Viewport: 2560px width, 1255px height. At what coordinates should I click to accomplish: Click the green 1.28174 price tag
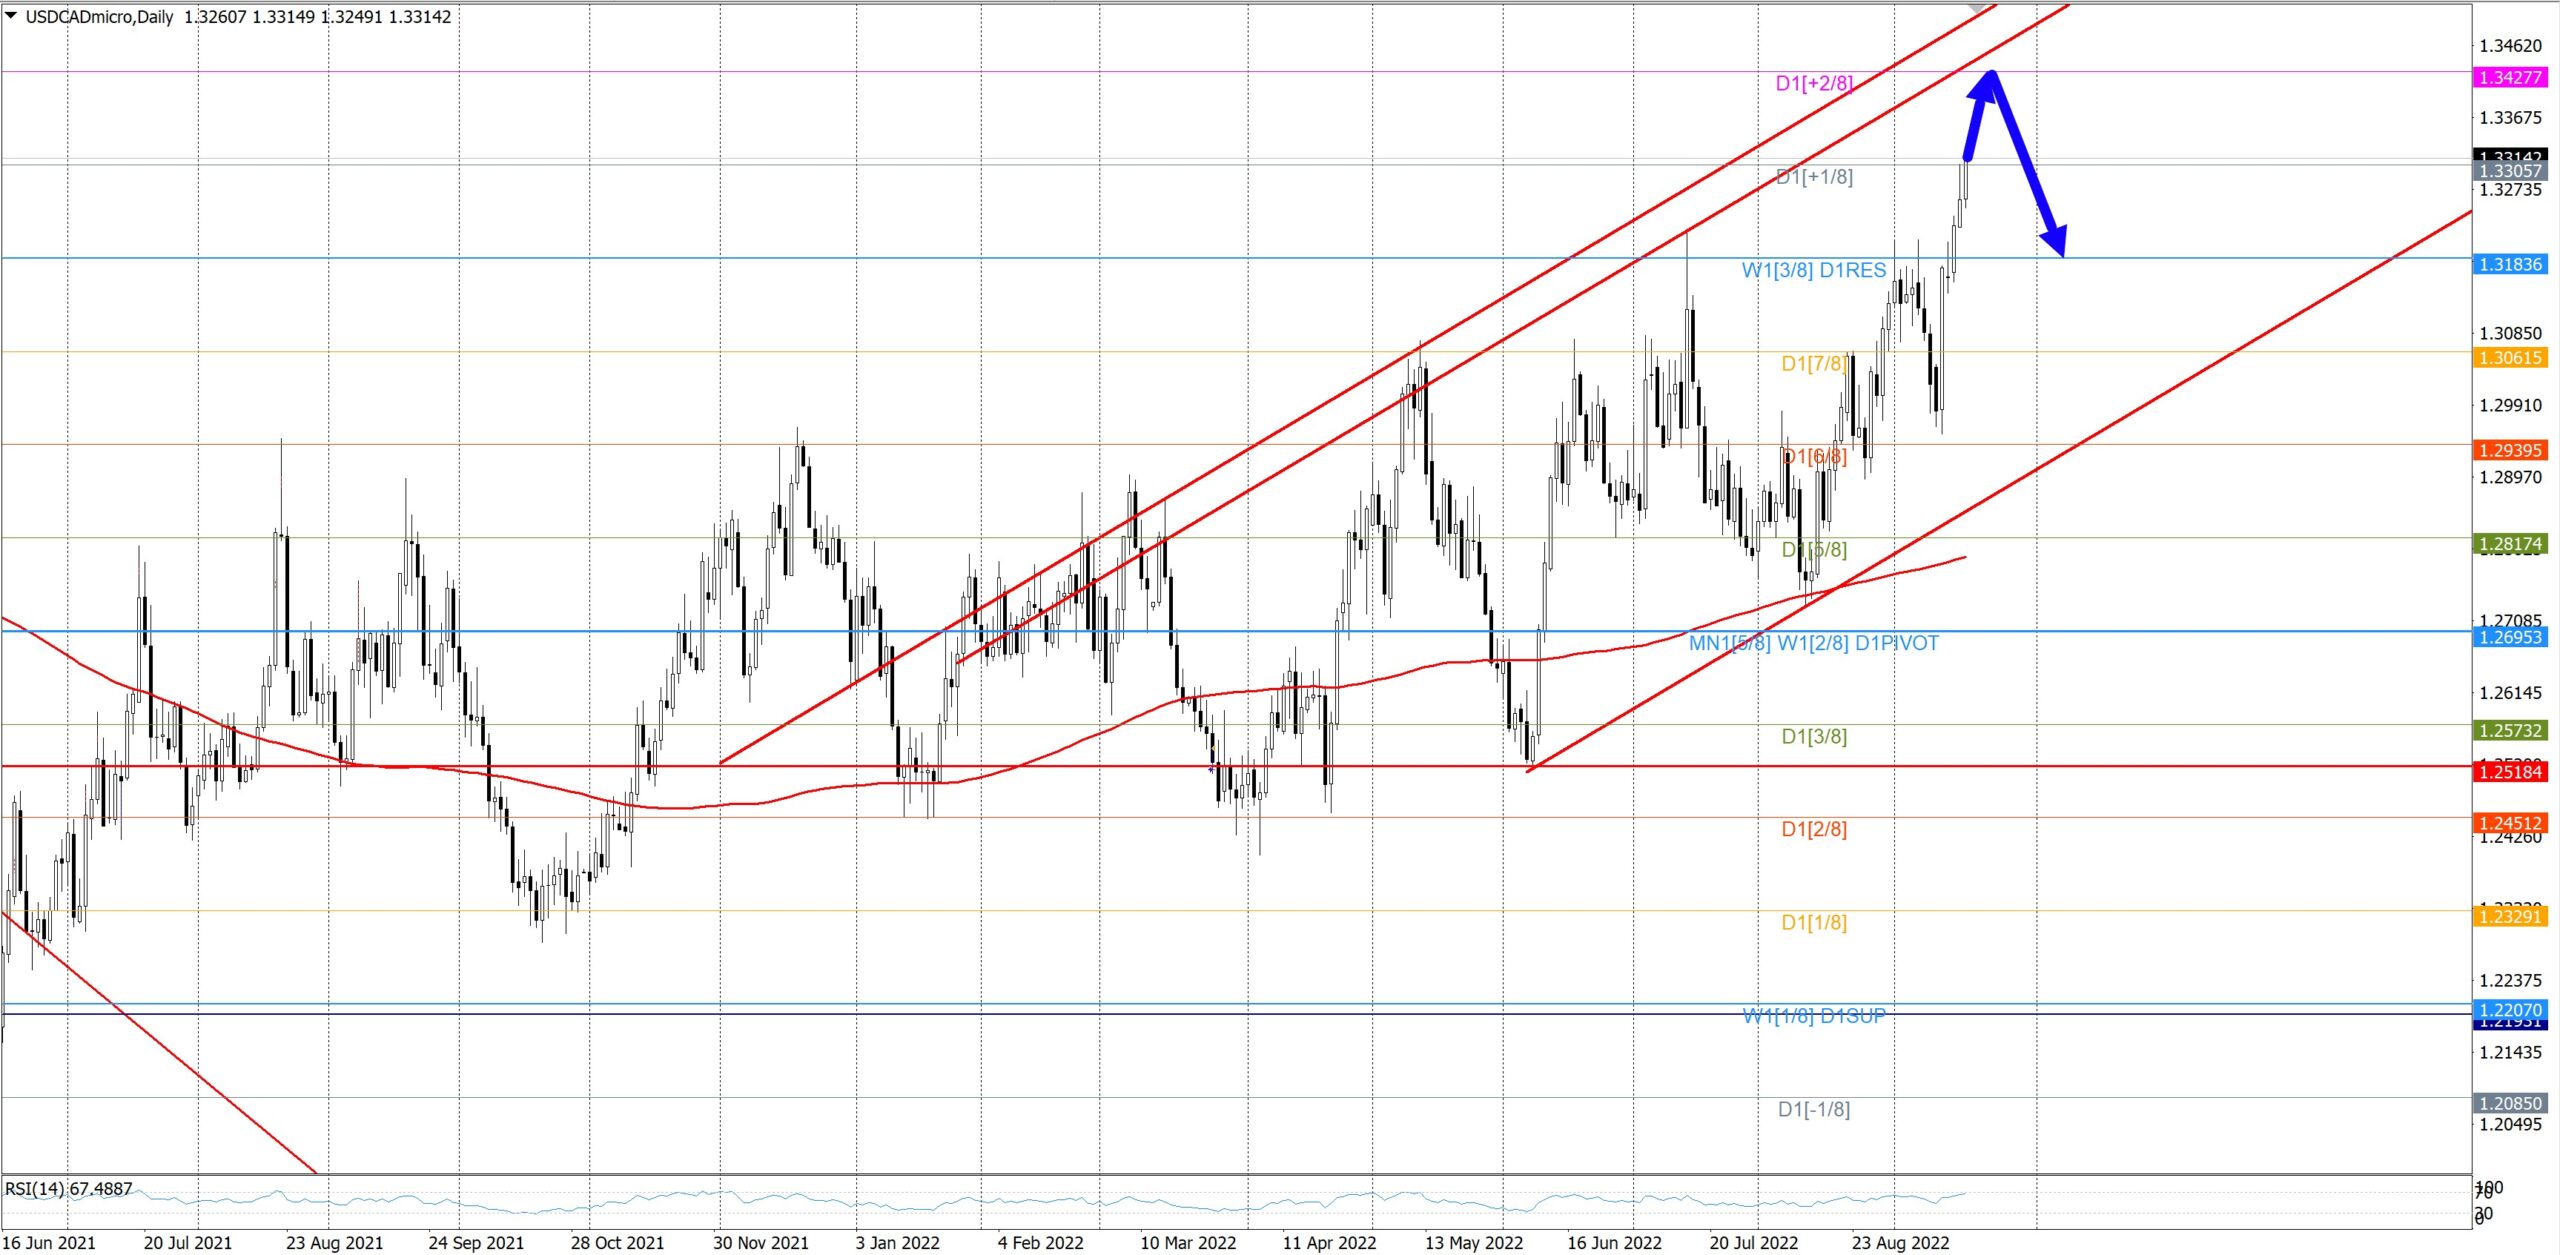click(x=2510, y=544)
